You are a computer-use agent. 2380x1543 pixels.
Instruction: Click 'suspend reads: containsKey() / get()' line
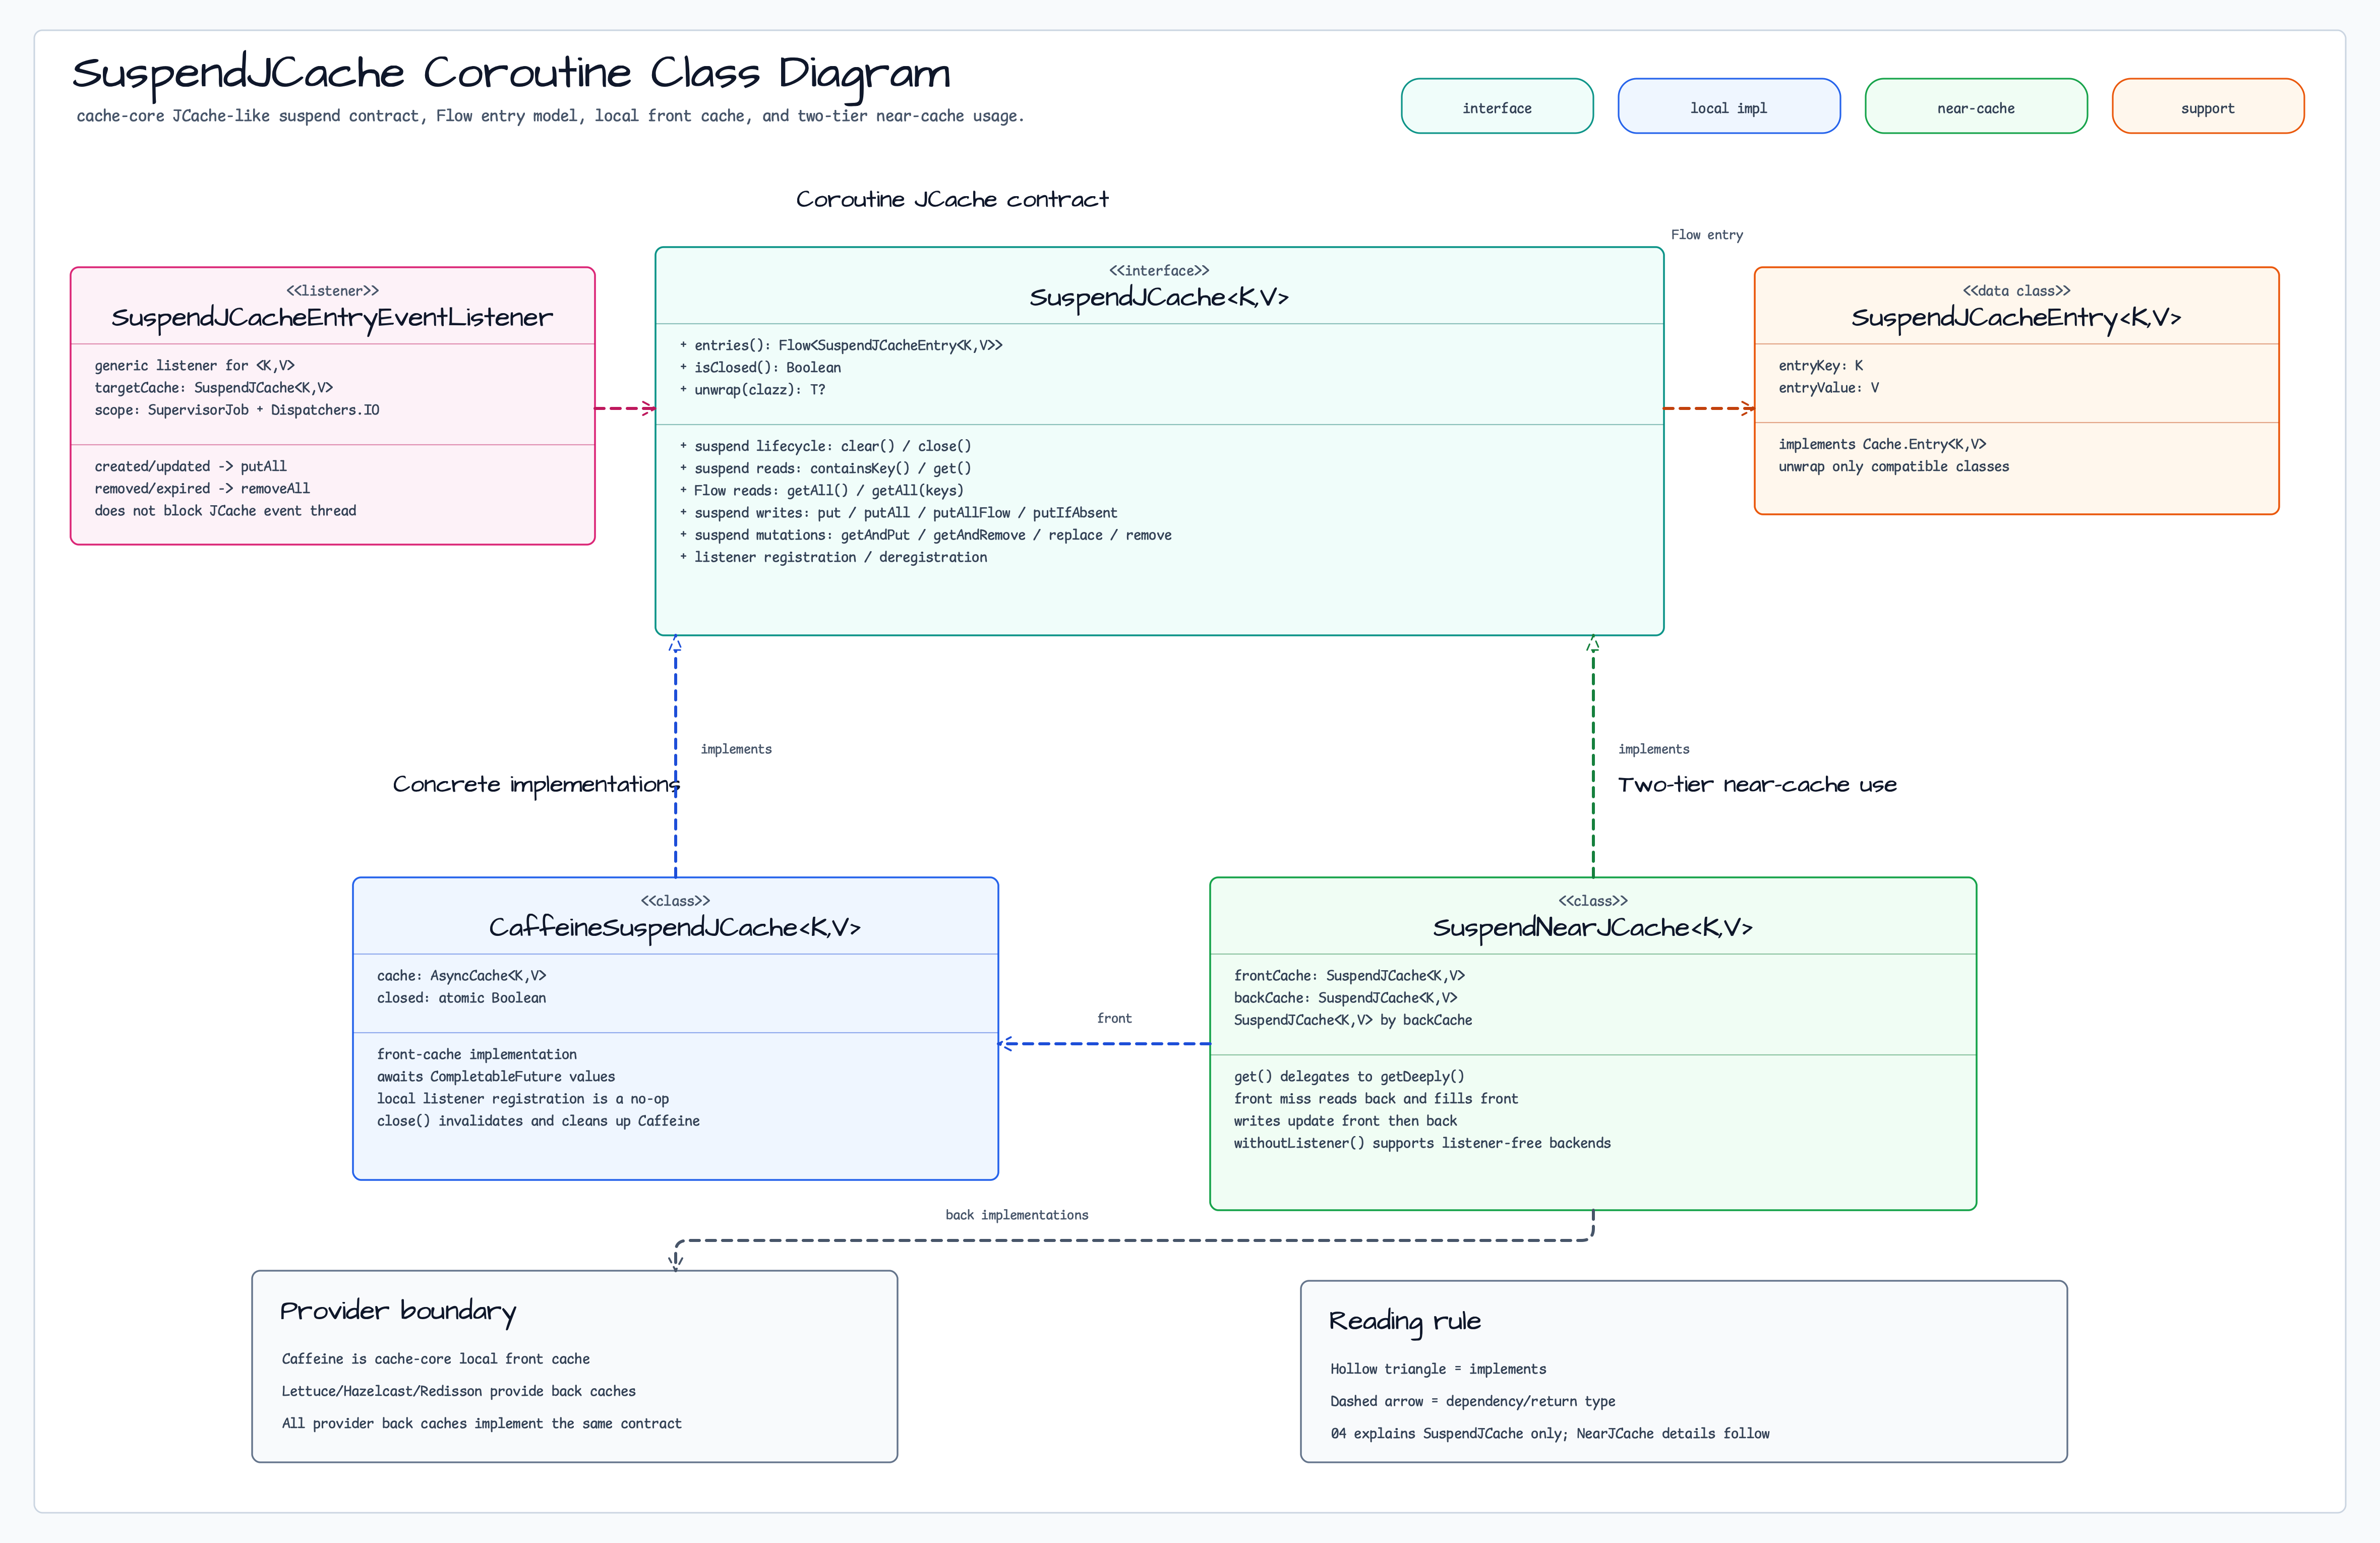[x=825, y=469]
